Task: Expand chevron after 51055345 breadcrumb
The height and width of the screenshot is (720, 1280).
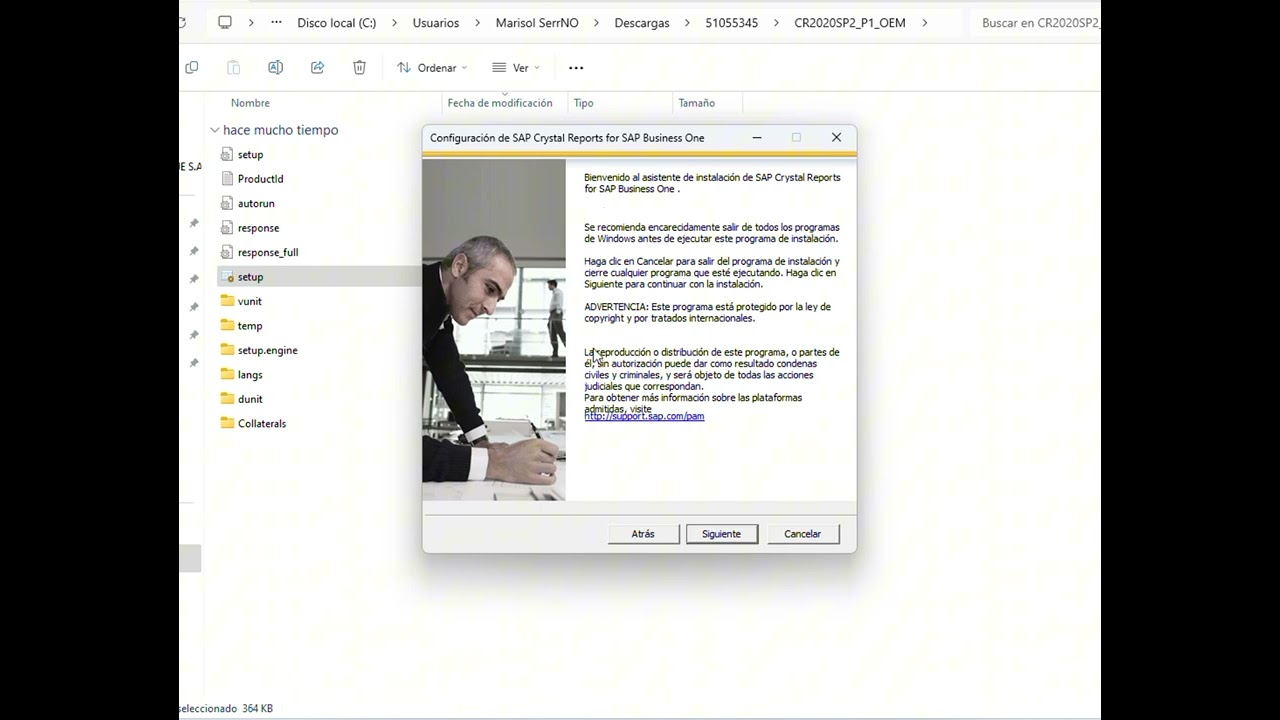Action: tap(776, 22)
